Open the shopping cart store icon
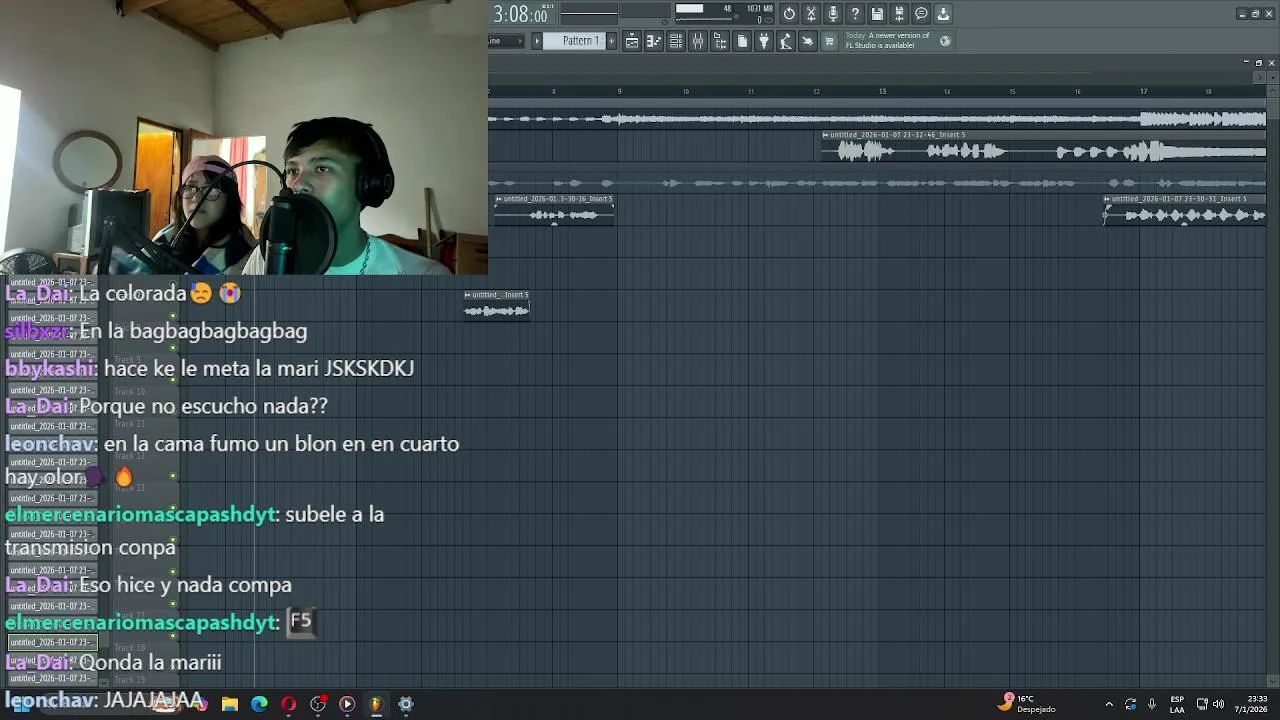Viewport: 1280px width, 720px height. 829,41
